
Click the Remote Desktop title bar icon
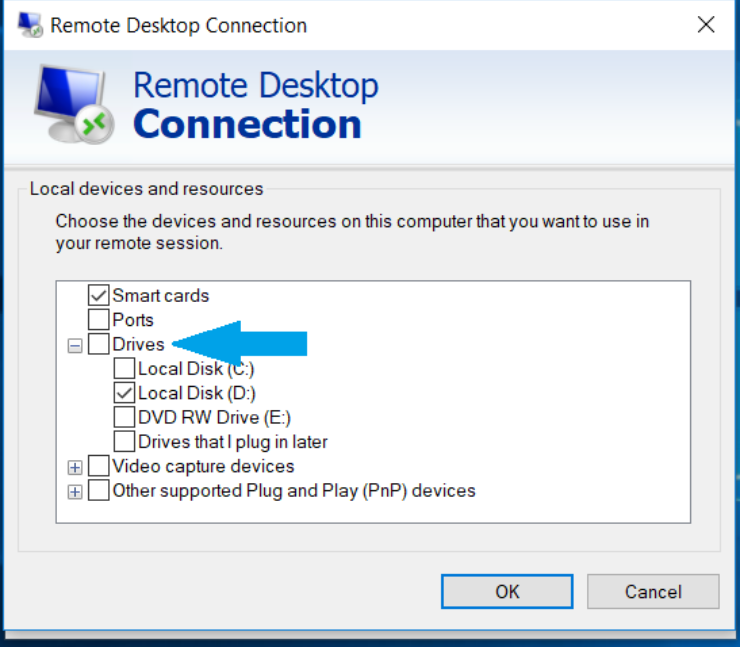pos(31,25)
